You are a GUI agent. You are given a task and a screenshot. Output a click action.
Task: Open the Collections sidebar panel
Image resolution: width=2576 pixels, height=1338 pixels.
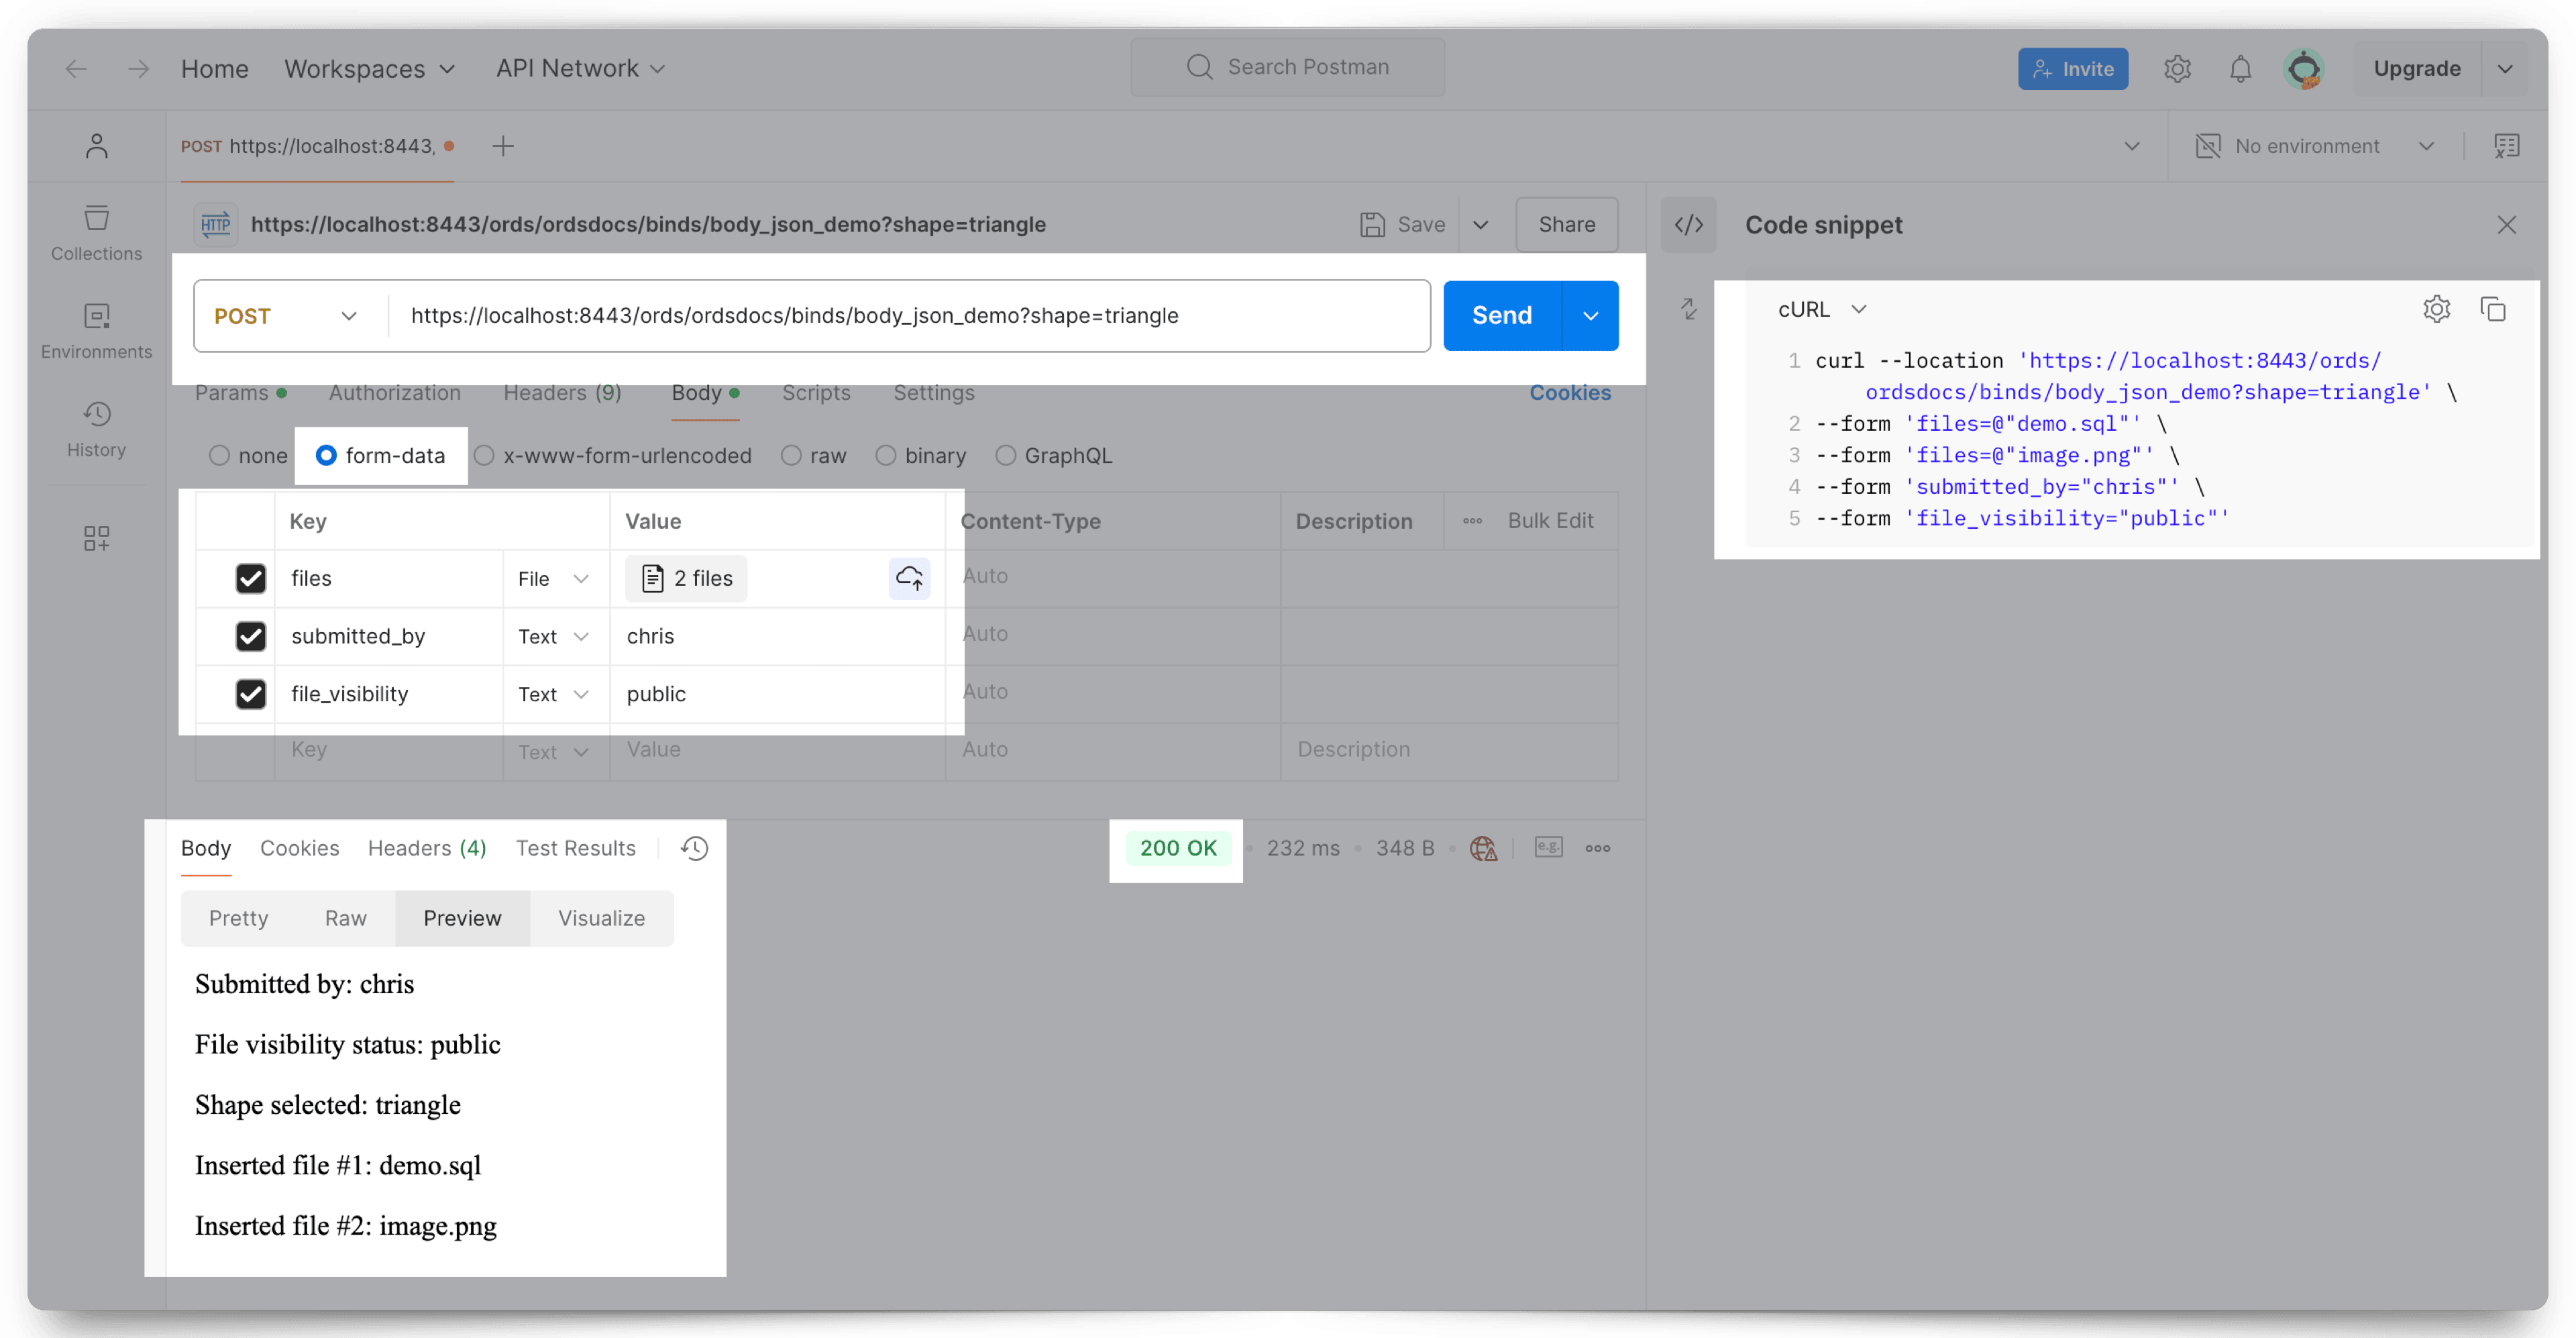96,232
